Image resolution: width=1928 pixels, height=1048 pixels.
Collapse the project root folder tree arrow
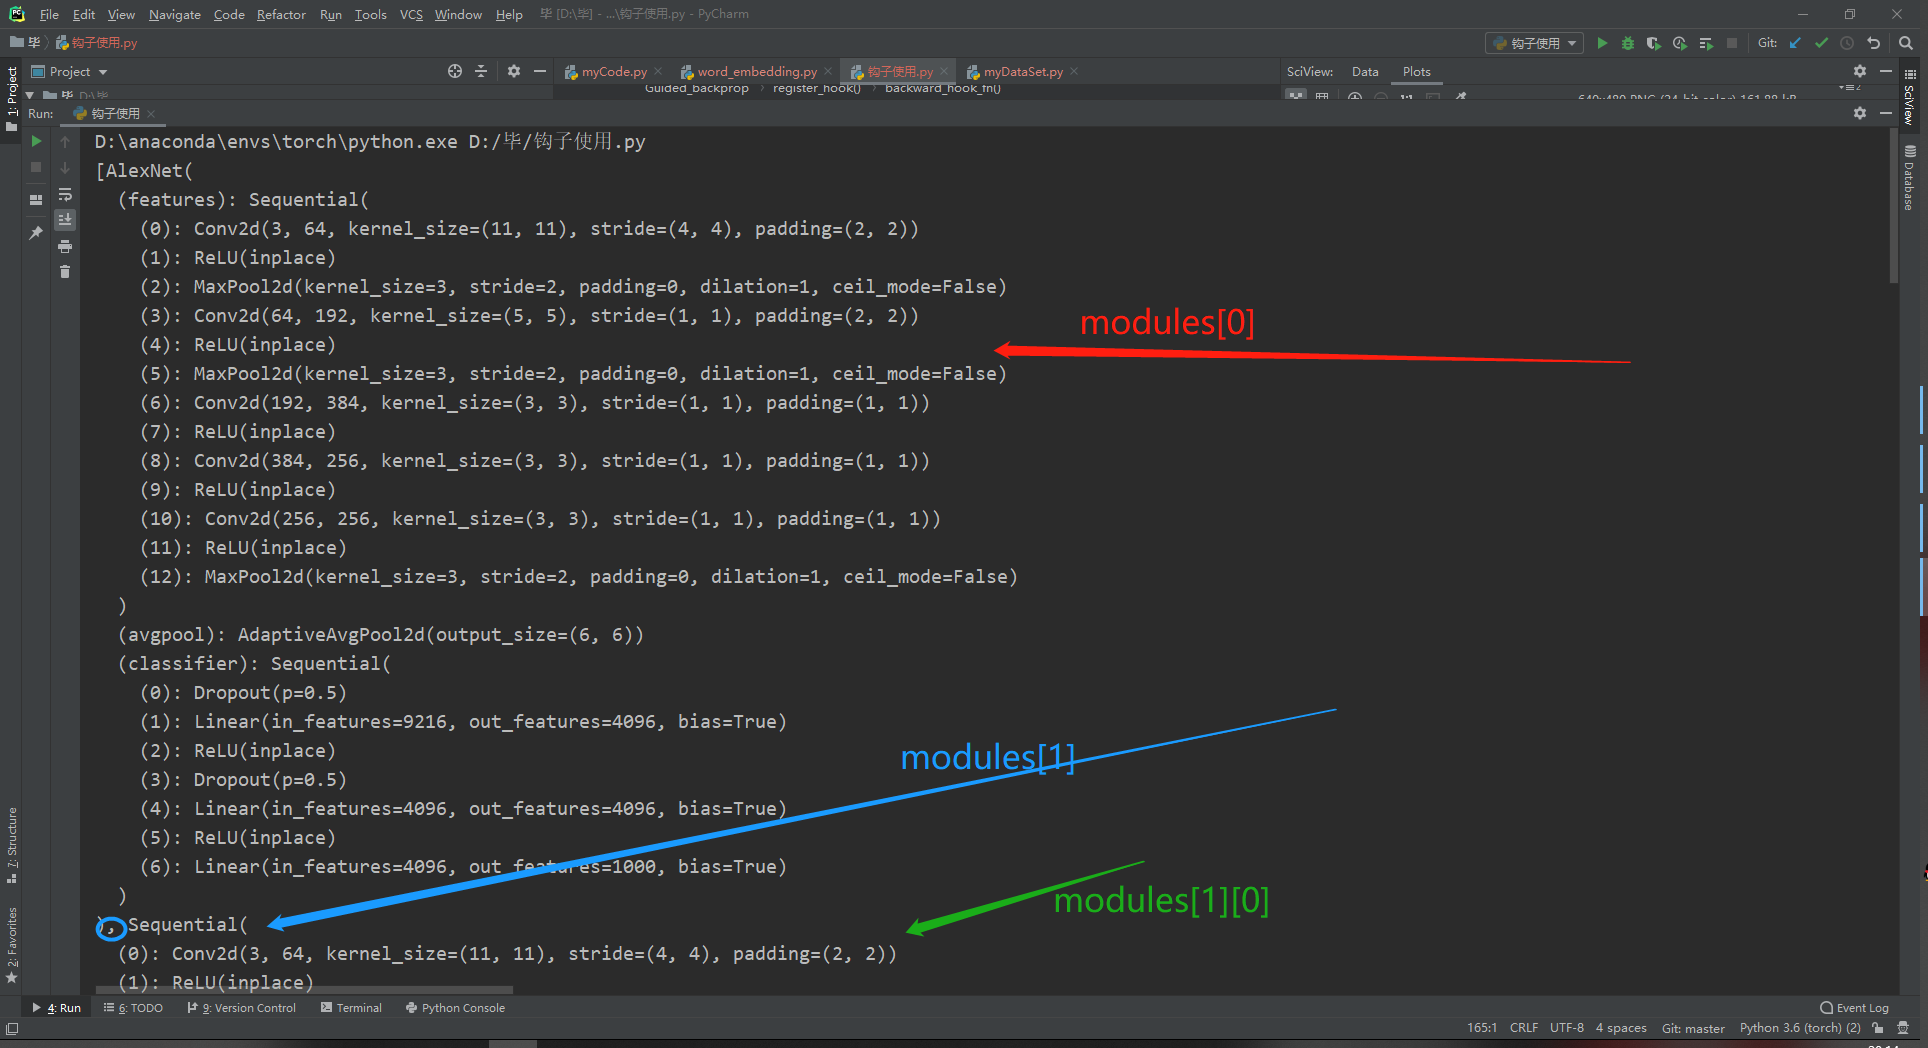[x=30, y=95]
